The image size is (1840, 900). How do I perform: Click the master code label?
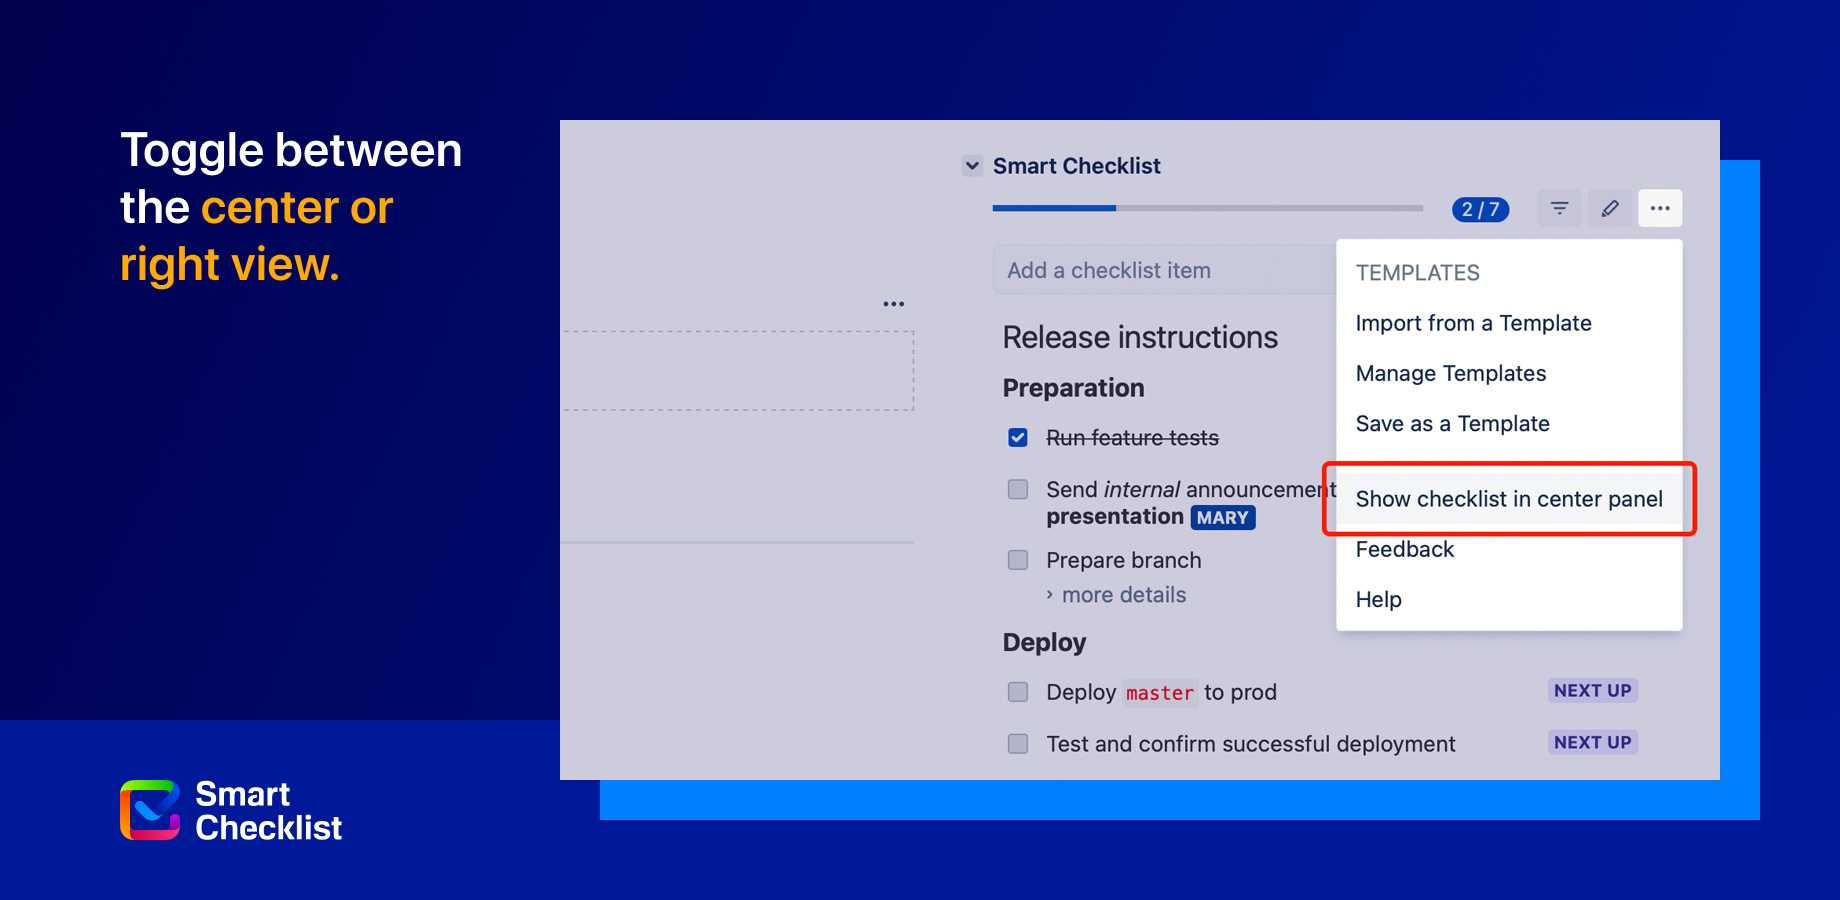(1159, 692)
